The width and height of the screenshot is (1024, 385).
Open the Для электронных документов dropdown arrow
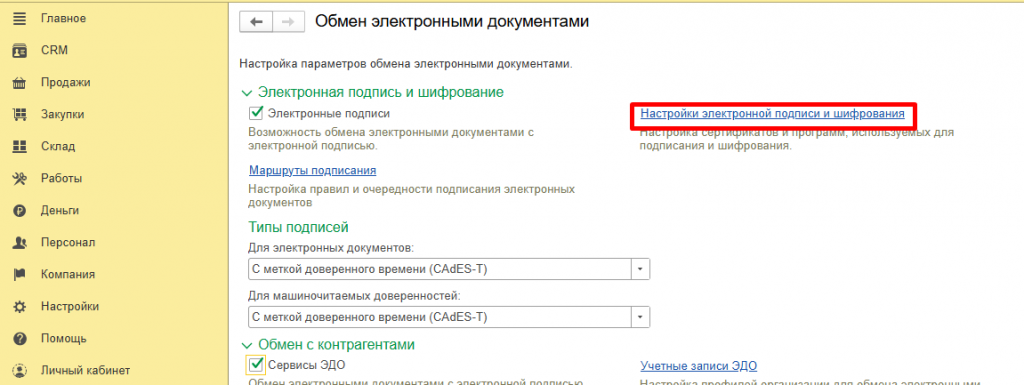pos(640,269)
